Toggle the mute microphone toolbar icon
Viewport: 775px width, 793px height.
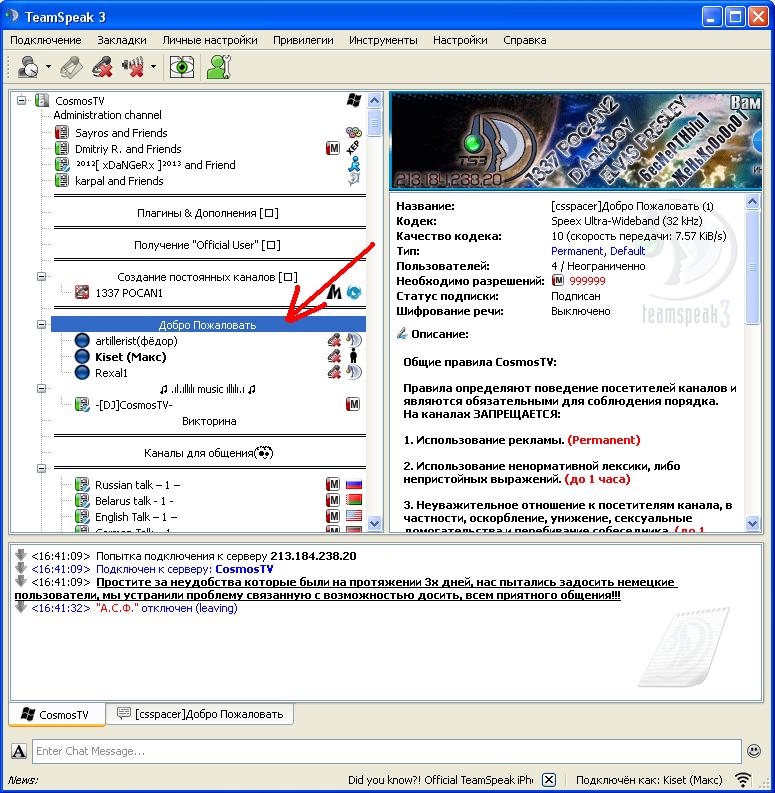102,67
